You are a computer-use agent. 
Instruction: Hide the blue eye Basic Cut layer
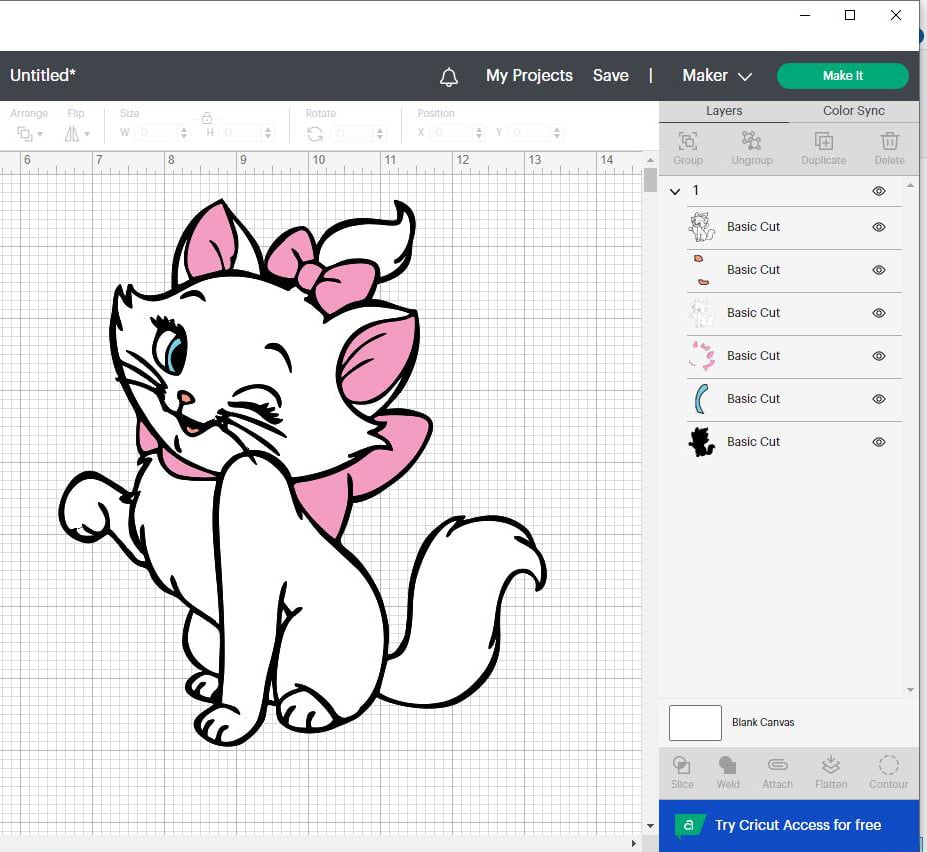[x=879, y=399]
